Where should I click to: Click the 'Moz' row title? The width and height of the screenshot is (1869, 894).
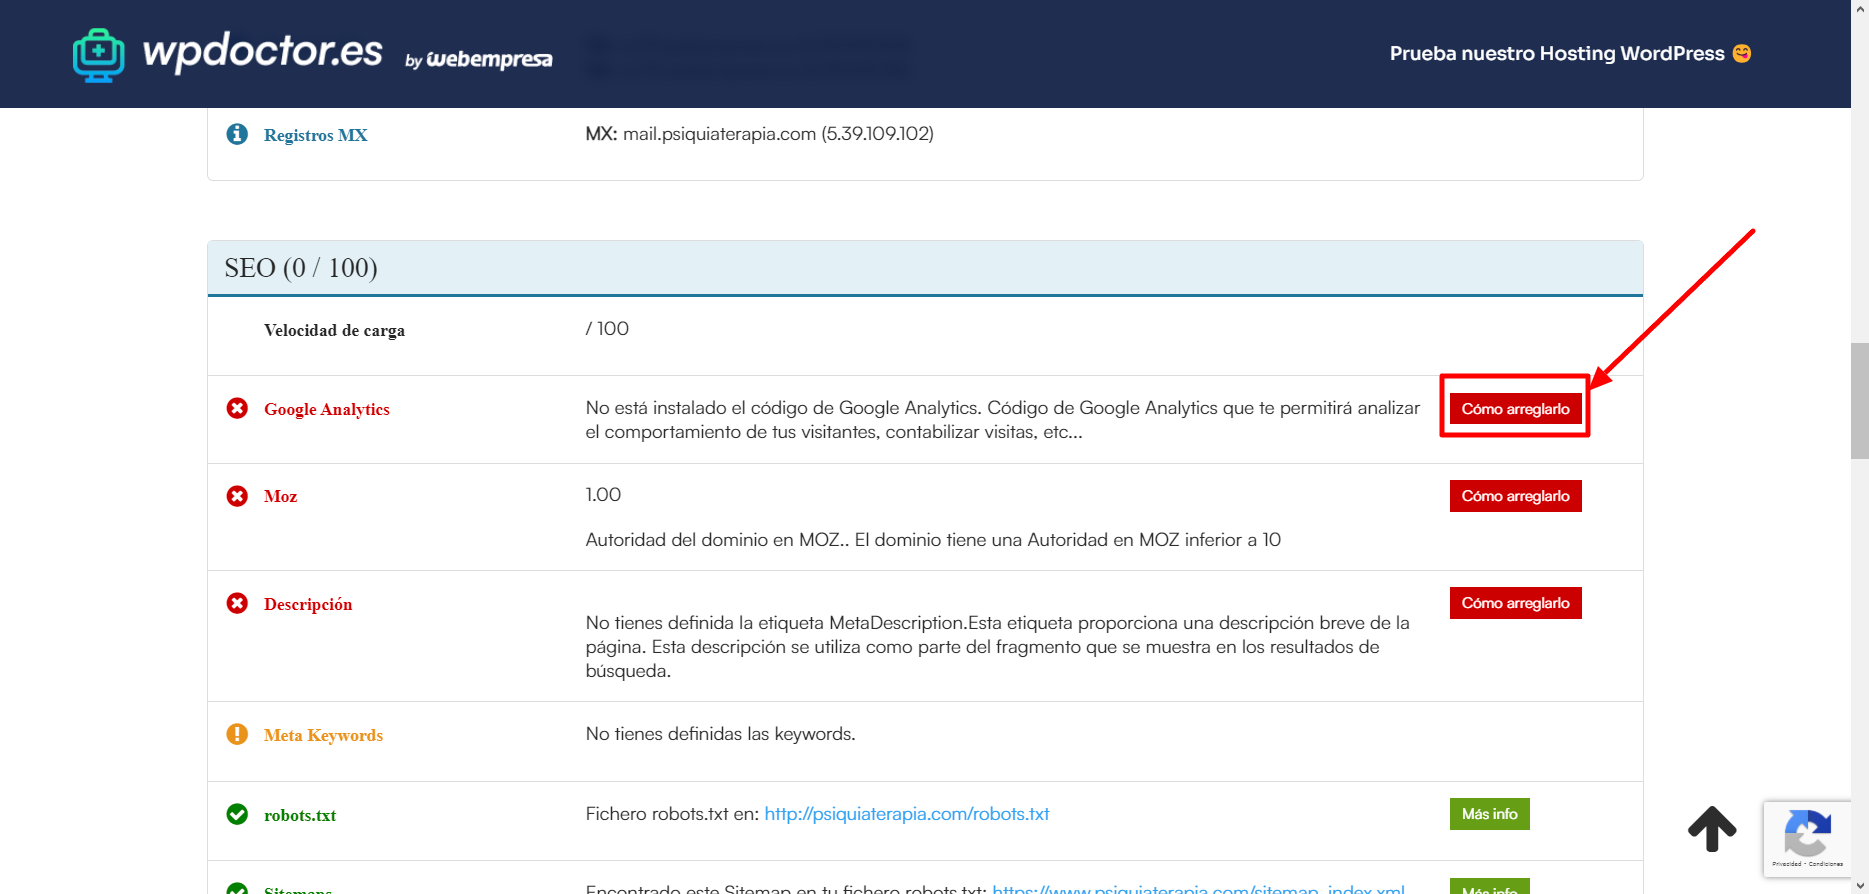click(x=280, y=496)
